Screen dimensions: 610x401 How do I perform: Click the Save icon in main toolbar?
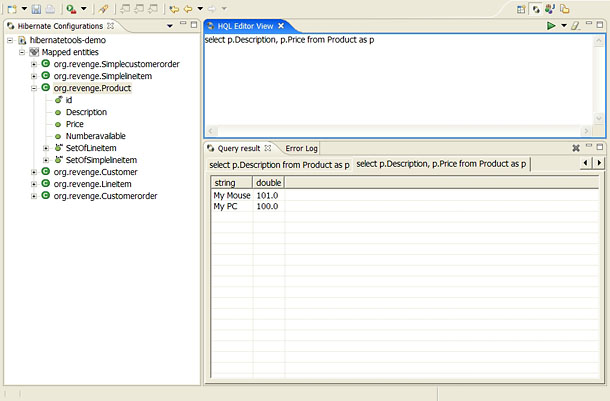pos(37,8)
